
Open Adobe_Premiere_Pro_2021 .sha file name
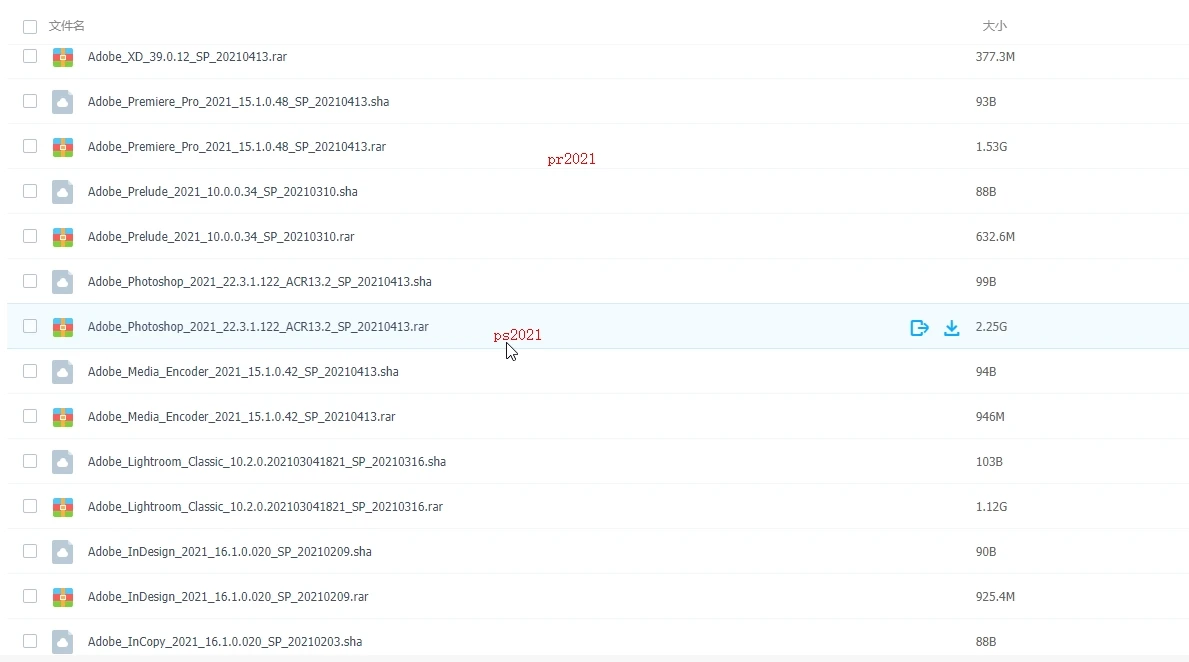[238, 102]
